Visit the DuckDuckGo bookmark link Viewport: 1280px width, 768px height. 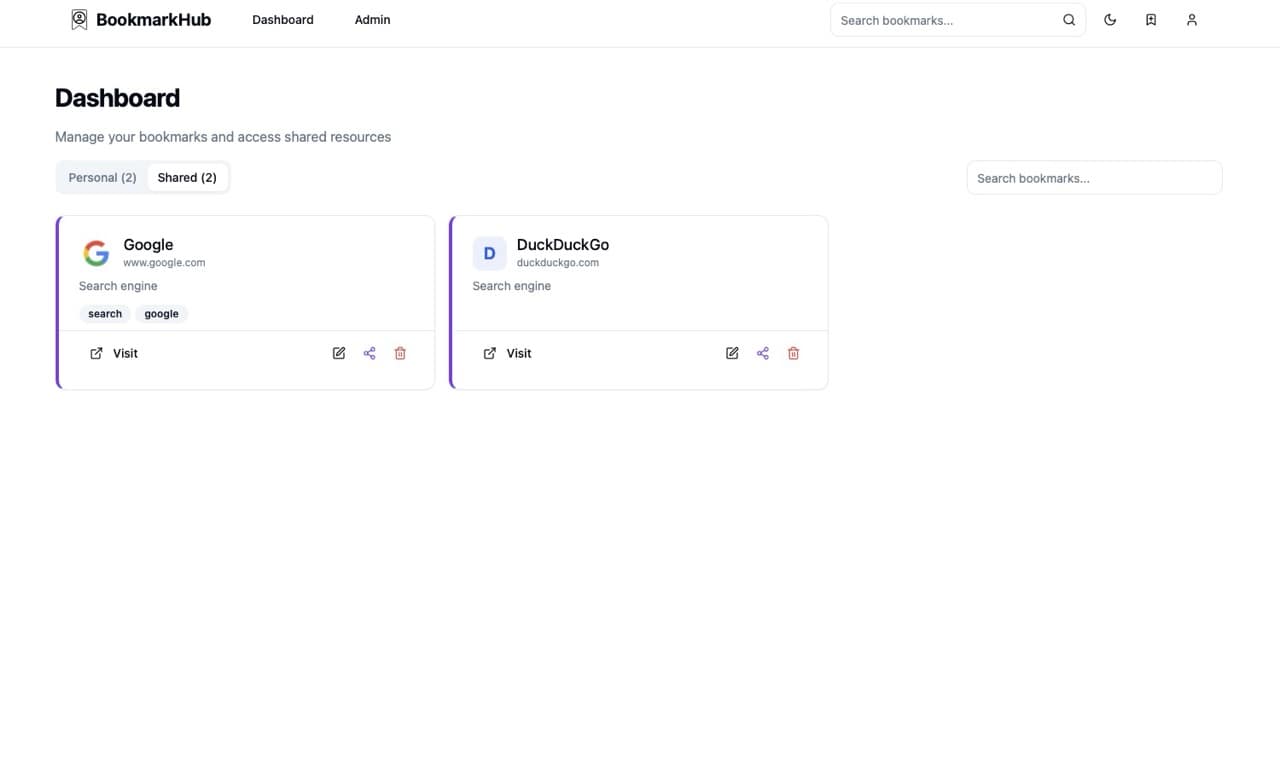507,353
